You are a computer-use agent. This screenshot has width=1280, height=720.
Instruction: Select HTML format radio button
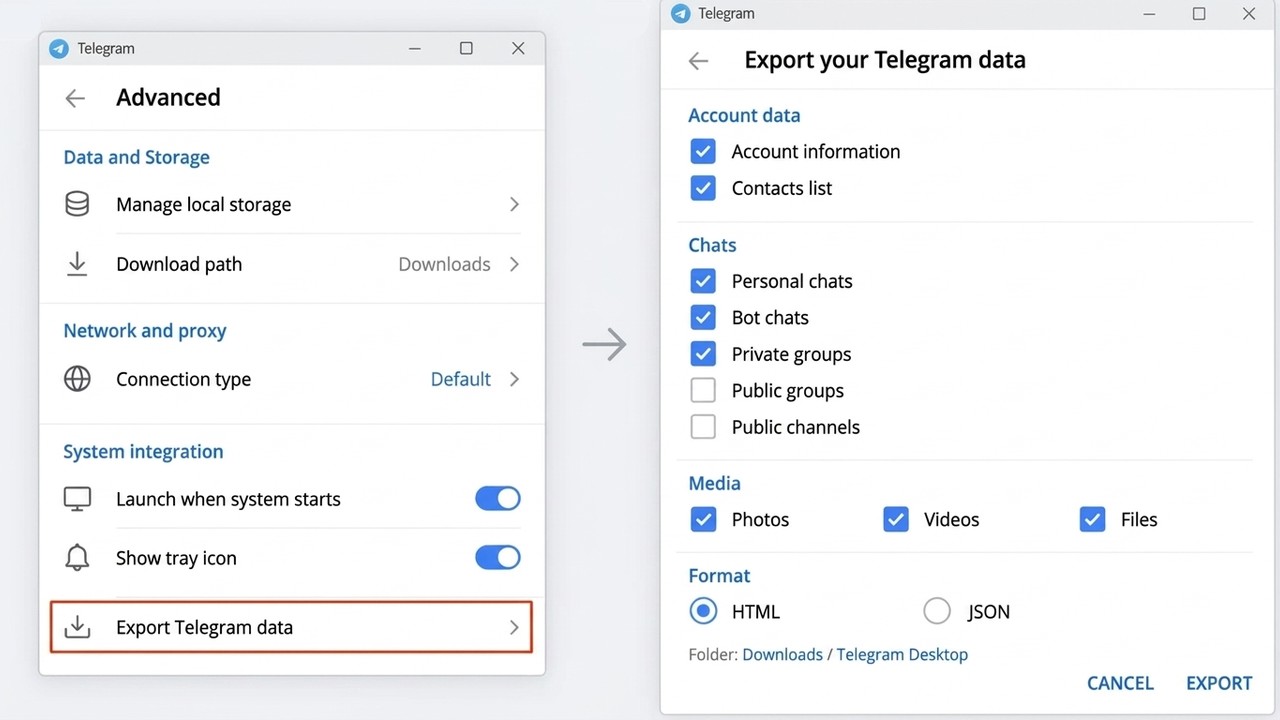(703, 611)
